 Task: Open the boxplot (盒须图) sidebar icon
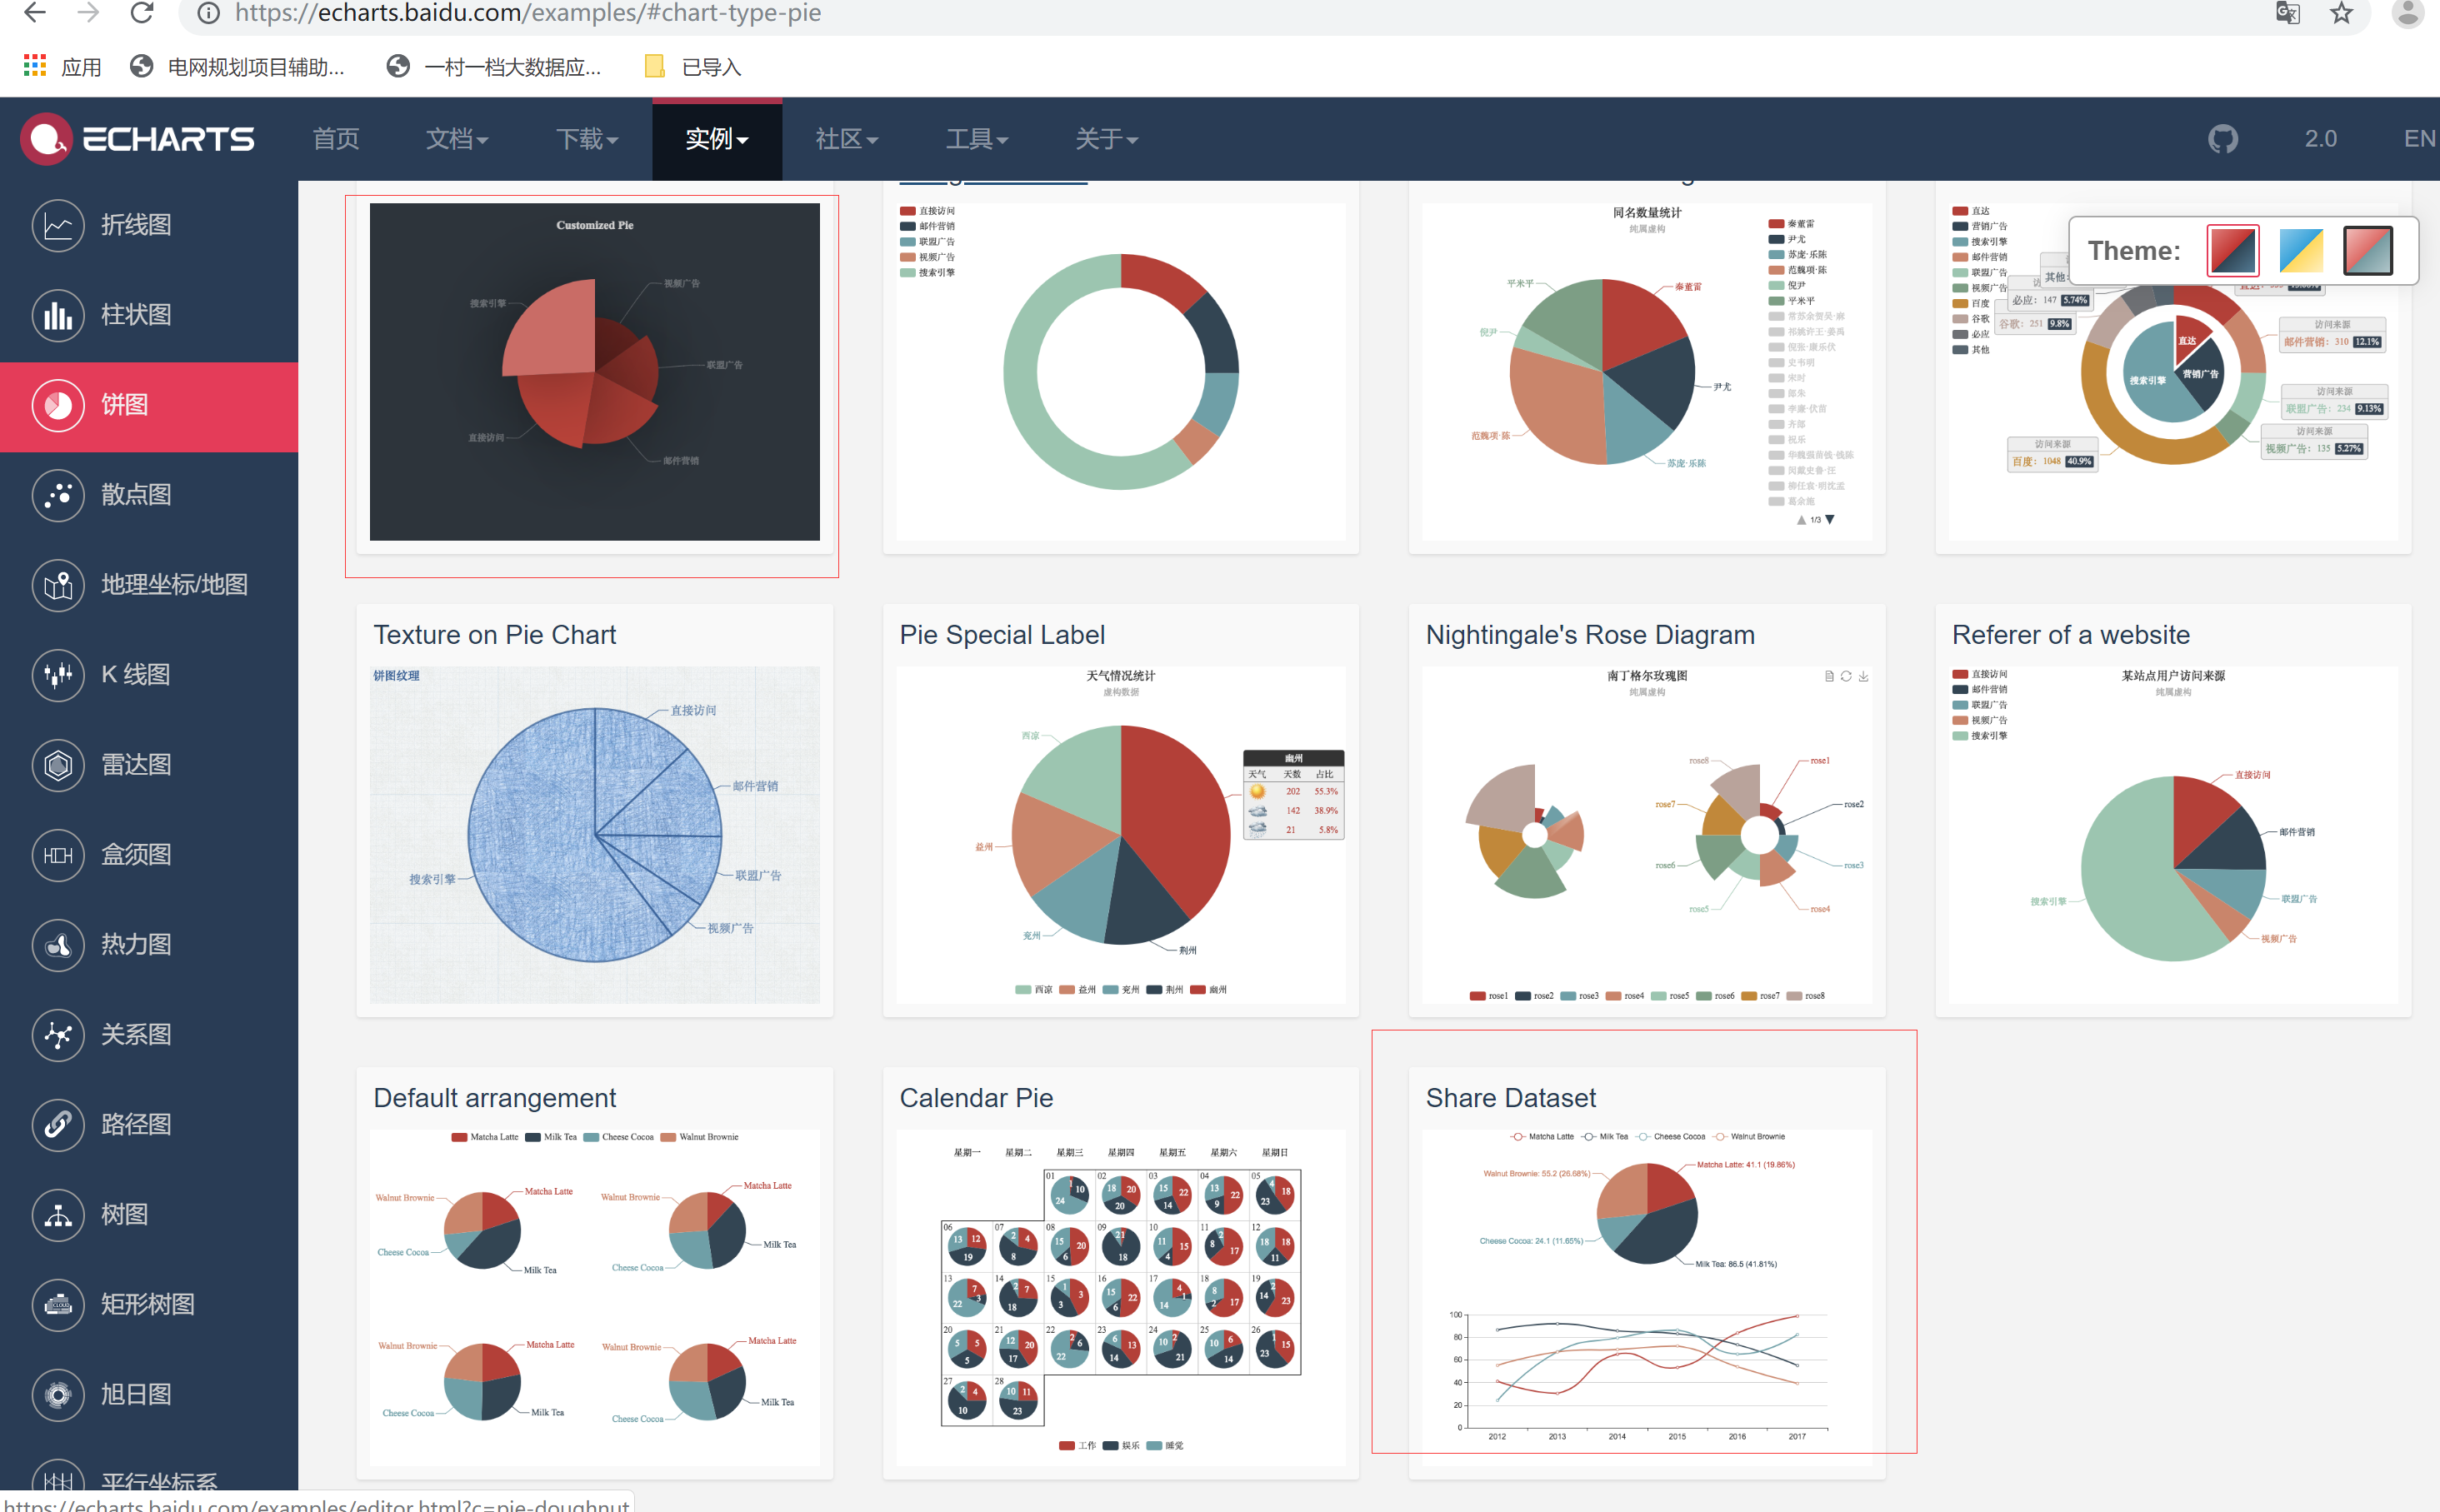[58, 855]
